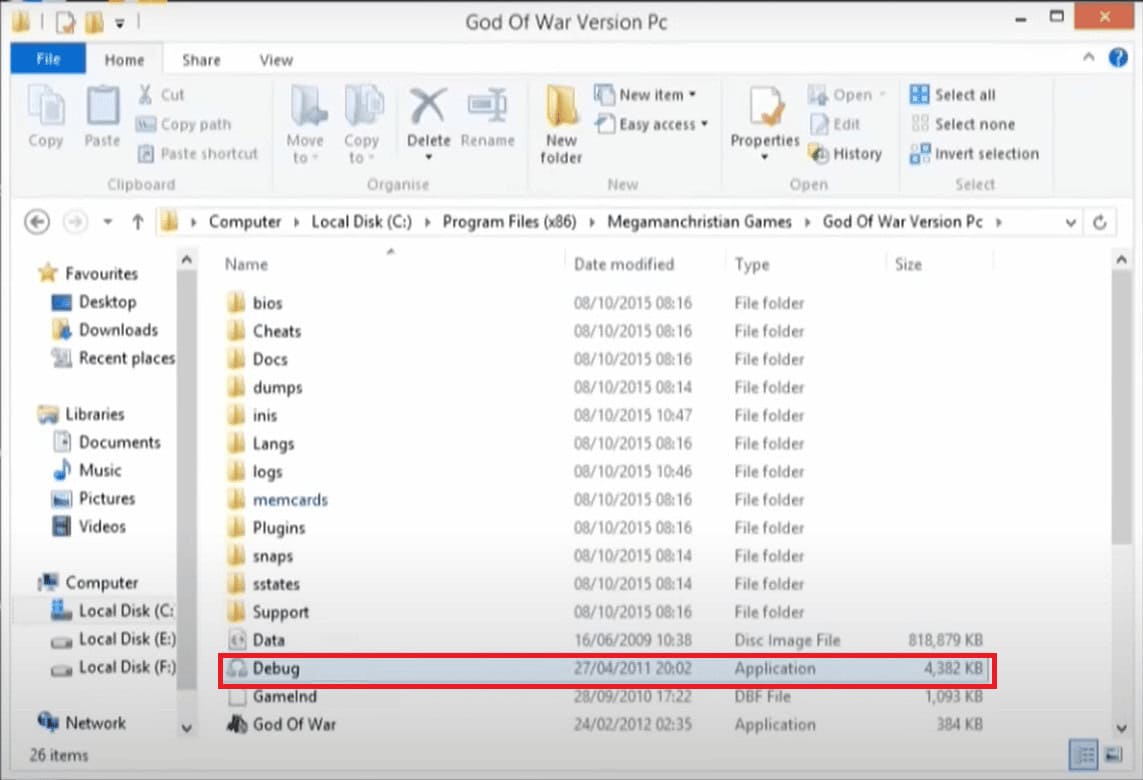Select the Debug application

click(607, 668)
